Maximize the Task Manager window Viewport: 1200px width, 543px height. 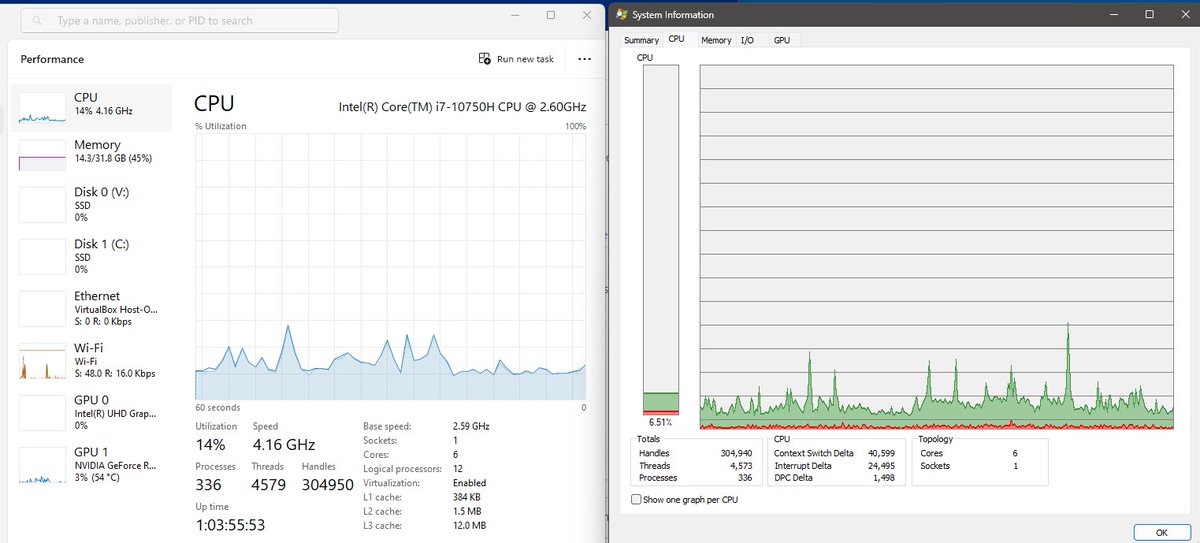[x=551, y=15]
